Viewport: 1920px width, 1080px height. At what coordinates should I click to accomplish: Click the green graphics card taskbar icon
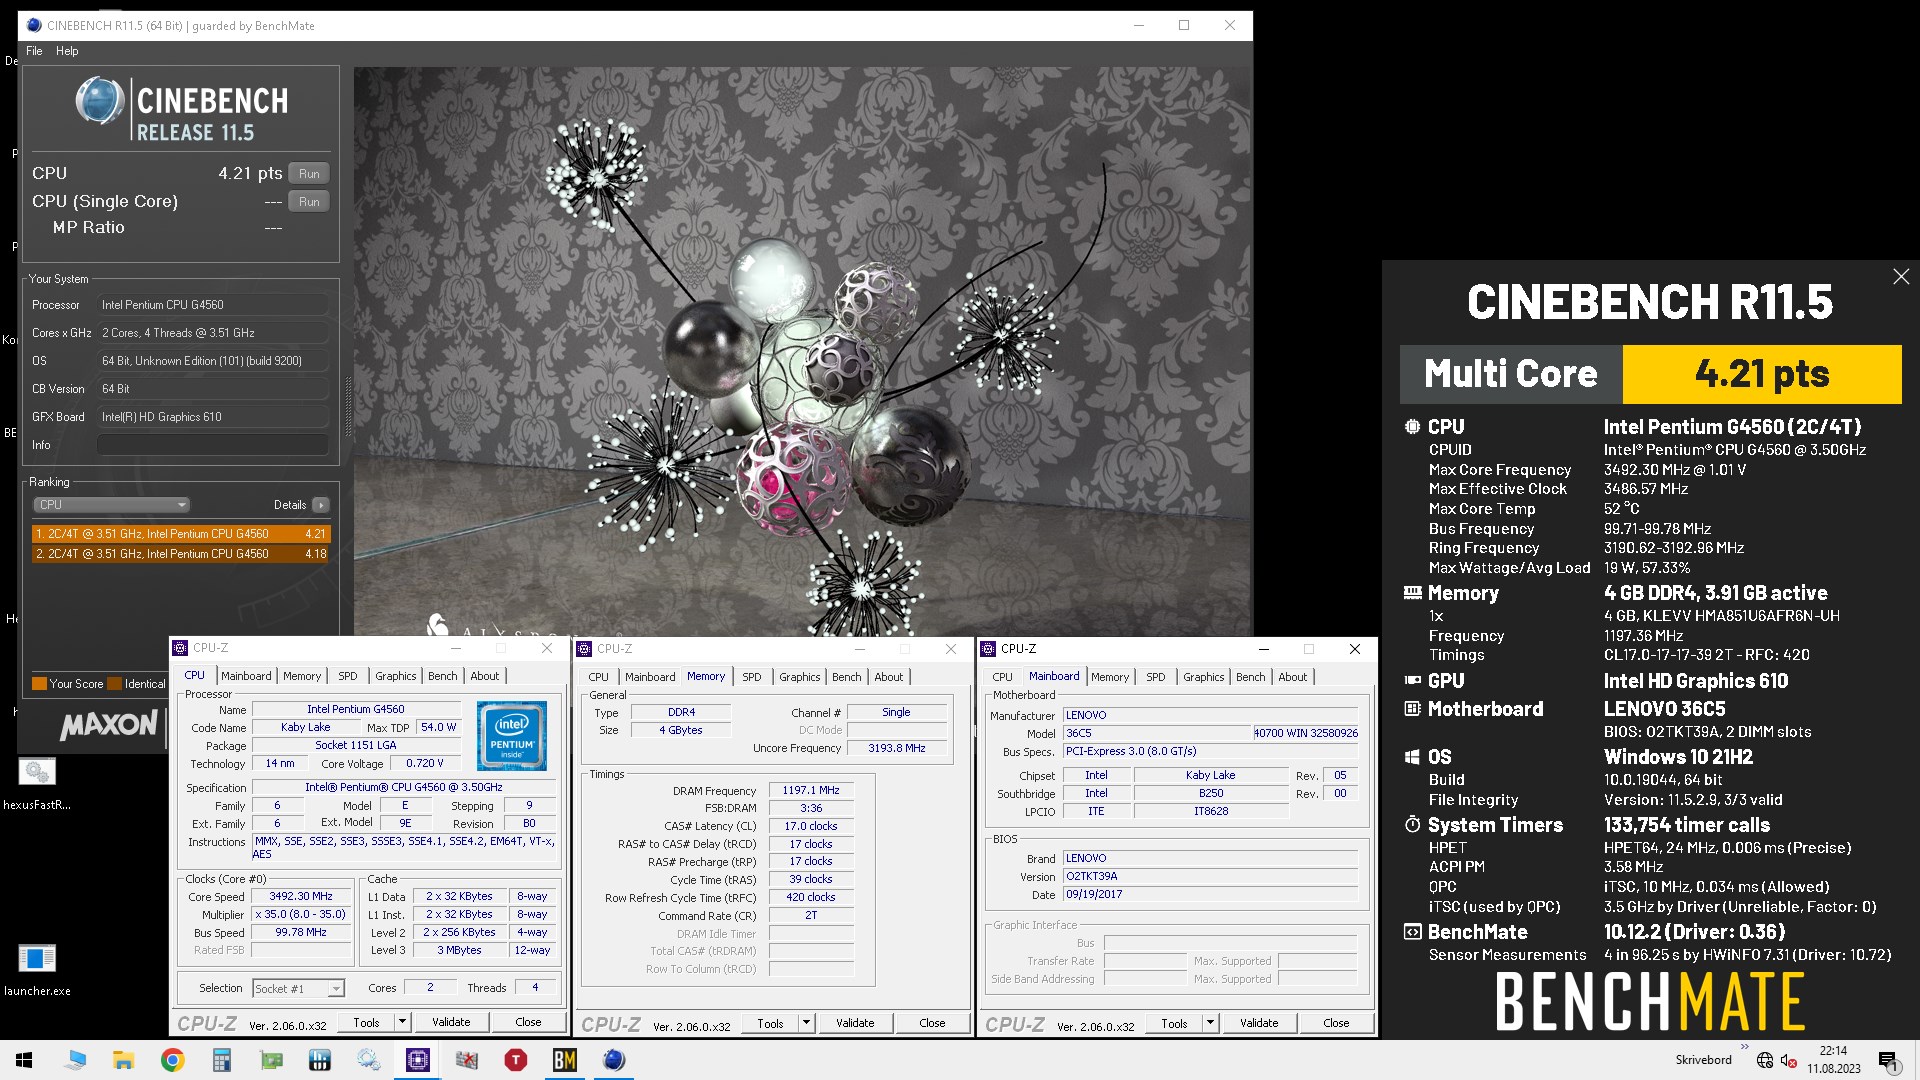pyautogui.click(x=270, y=1060)
